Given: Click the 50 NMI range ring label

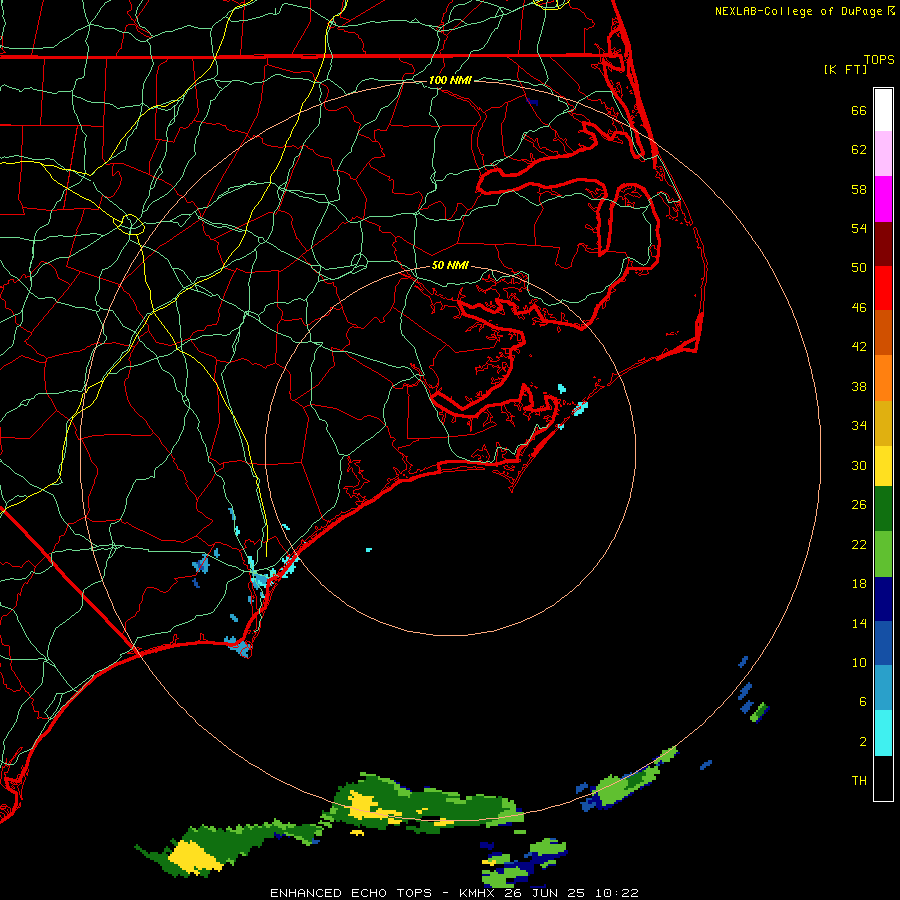Looking at the screenshot, I should pos(450,265).
